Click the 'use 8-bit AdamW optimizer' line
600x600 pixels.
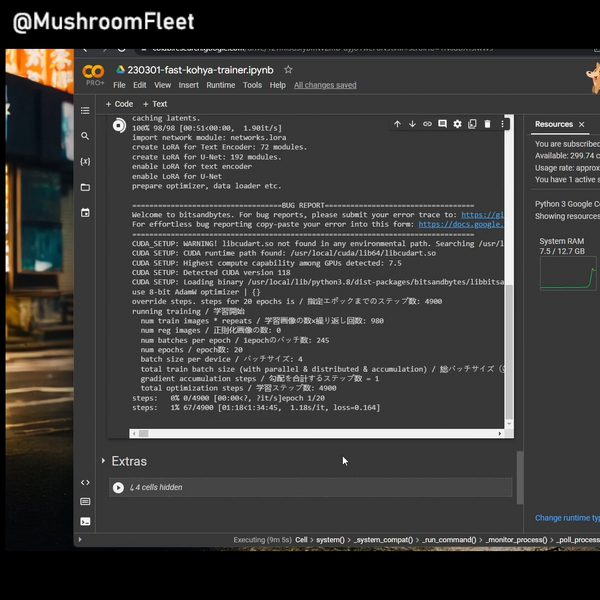(196, 292)
